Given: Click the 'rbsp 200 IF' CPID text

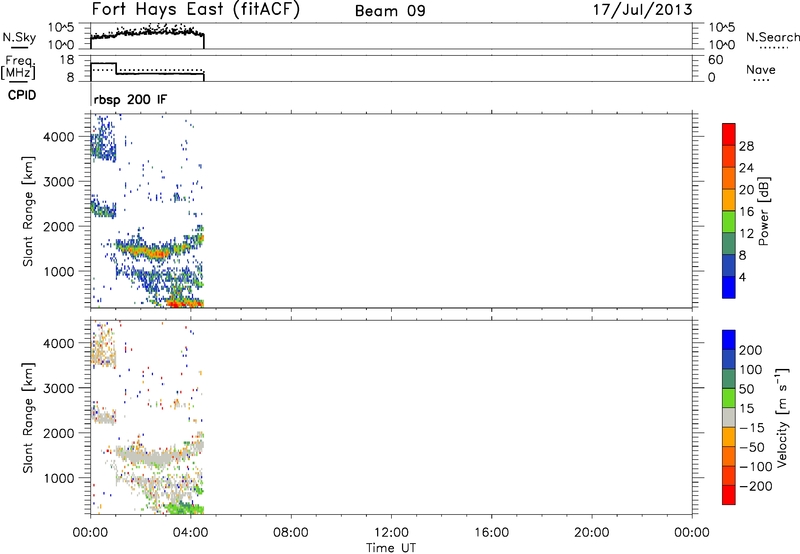Looking at the screenshot, I should [x=130, y=99].
